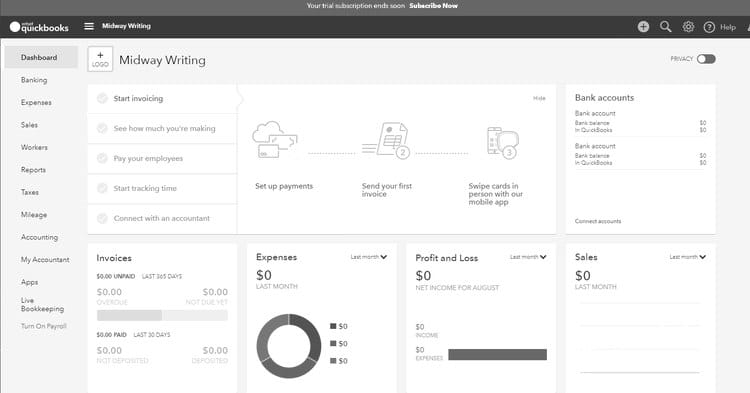Click Start invoicing step text
Viewport: 750px width, 393px height.
(x=138, y=98)
